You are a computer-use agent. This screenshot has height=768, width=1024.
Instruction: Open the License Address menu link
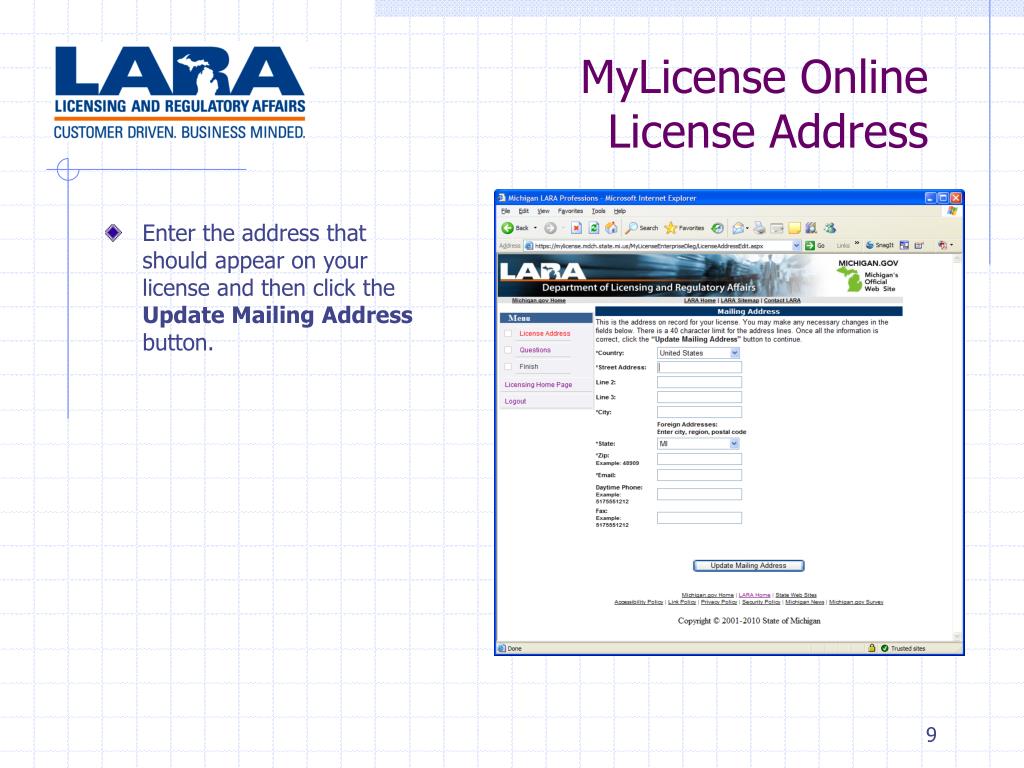tap(545, 333)
